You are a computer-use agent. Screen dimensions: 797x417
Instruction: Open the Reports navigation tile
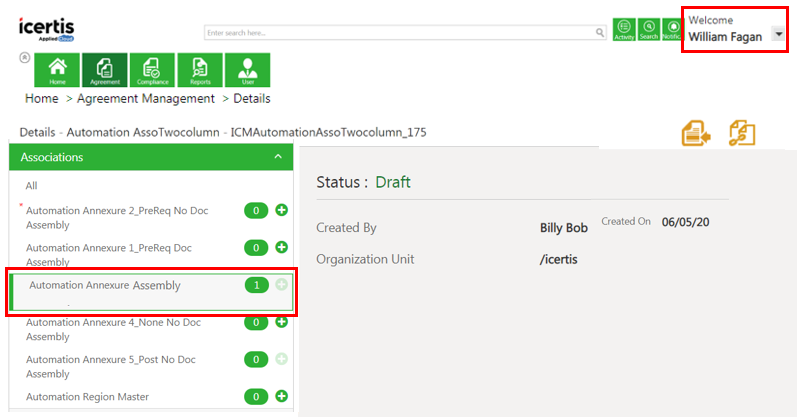tap(199, 69)
